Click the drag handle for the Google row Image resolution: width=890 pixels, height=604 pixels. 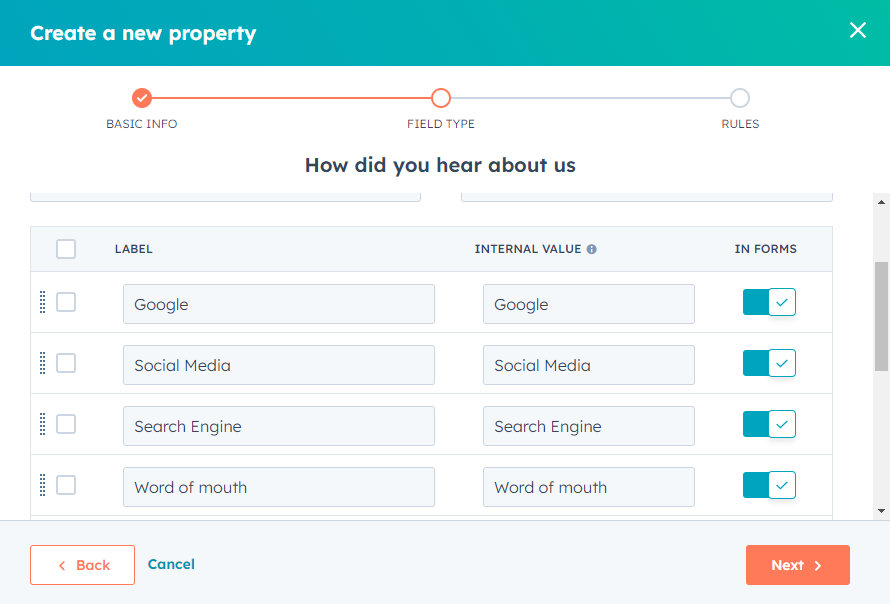[x=42, y=302]
